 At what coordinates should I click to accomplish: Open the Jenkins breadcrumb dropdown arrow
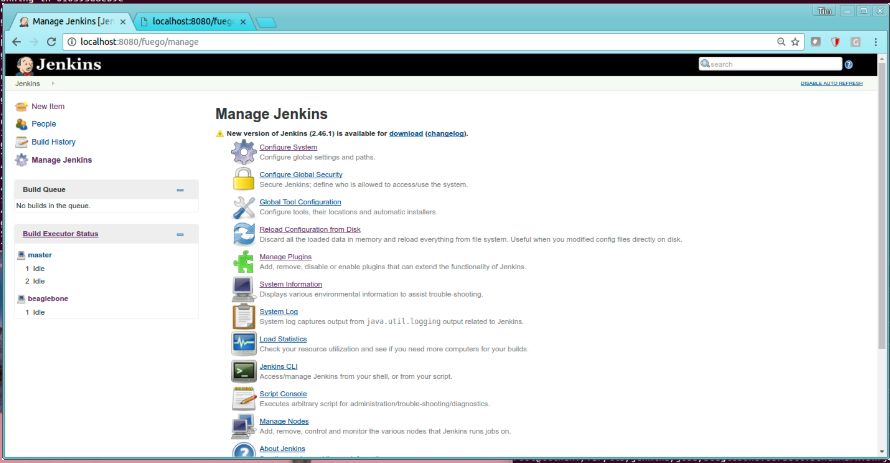[x=53, y=83]
